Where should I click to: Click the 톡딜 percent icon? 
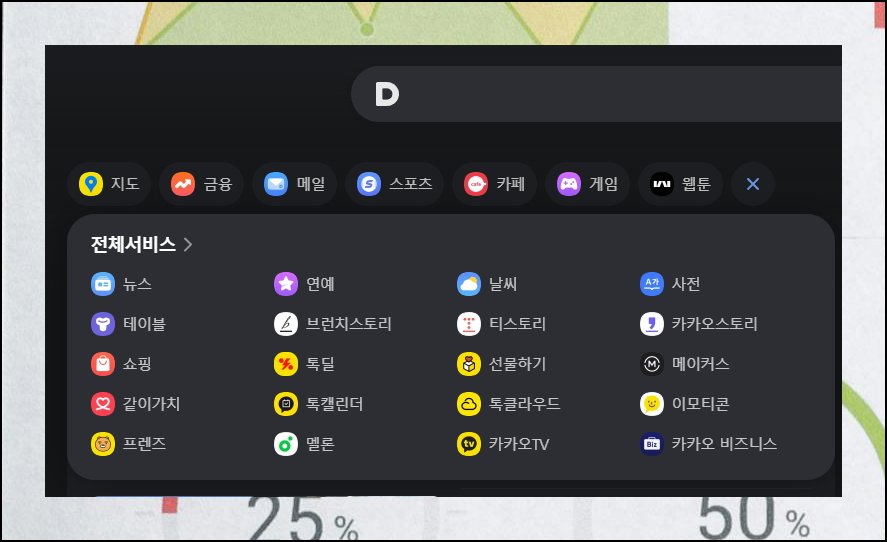point(286,364)
